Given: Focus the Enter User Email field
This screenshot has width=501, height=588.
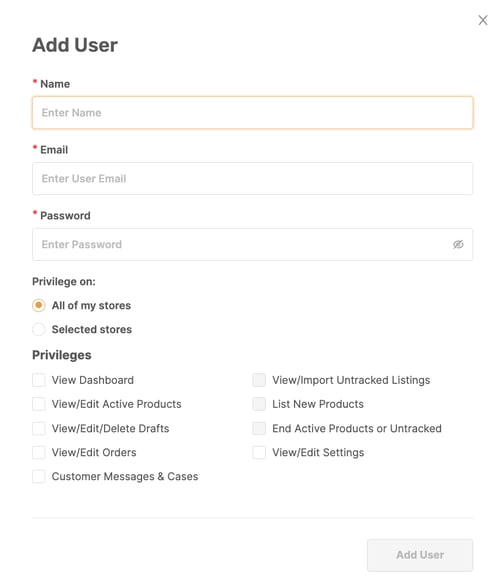Looking at the screenshot, I should click(x=252, y=178).
